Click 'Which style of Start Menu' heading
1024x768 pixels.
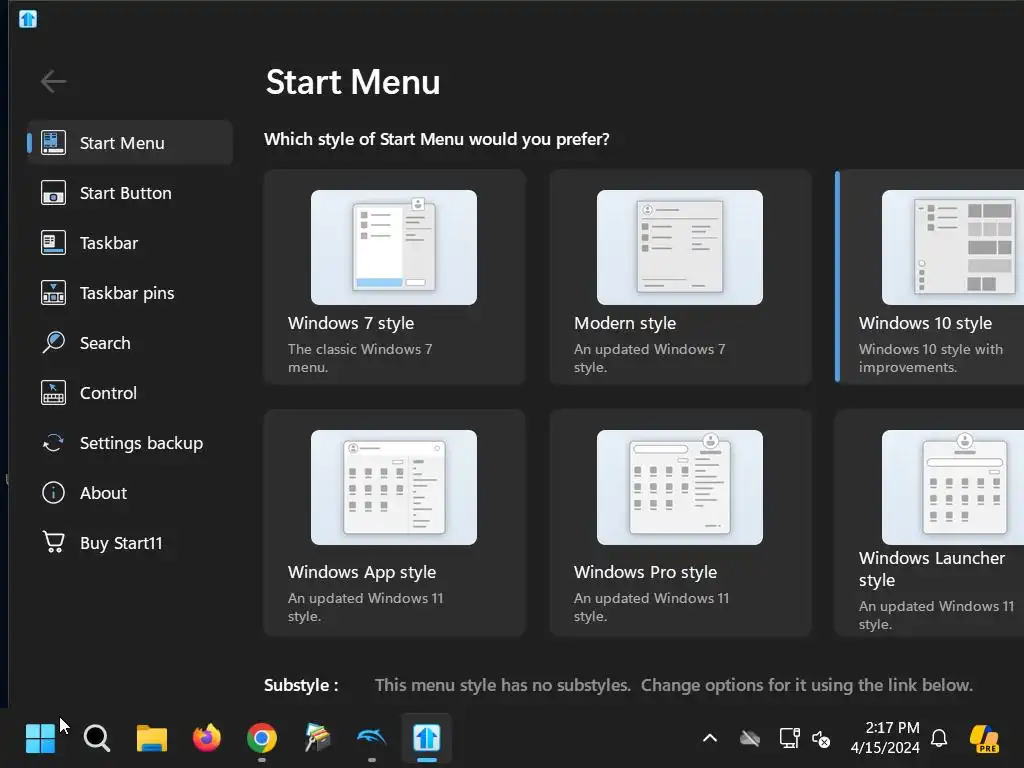click(437, 140)
